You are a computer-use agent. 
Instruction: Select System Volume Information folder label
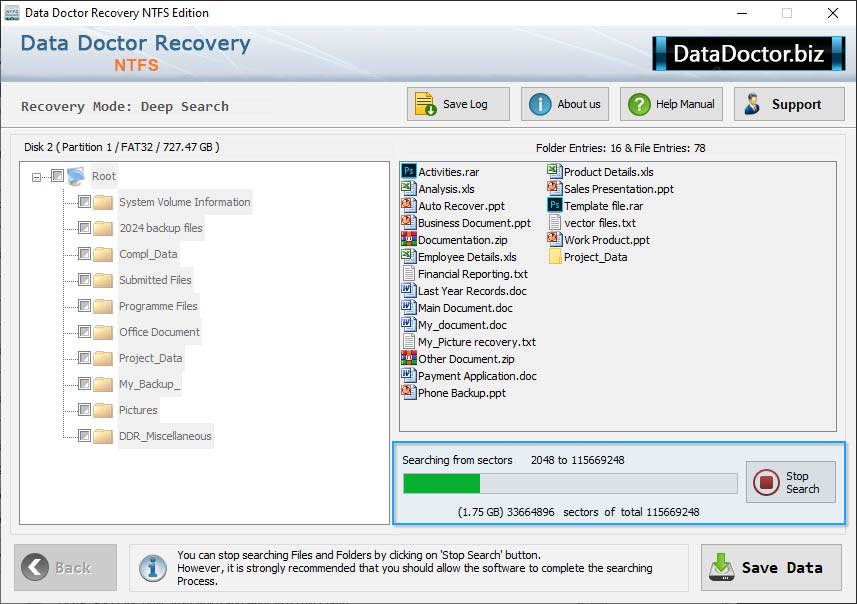(x=185, y=202)
